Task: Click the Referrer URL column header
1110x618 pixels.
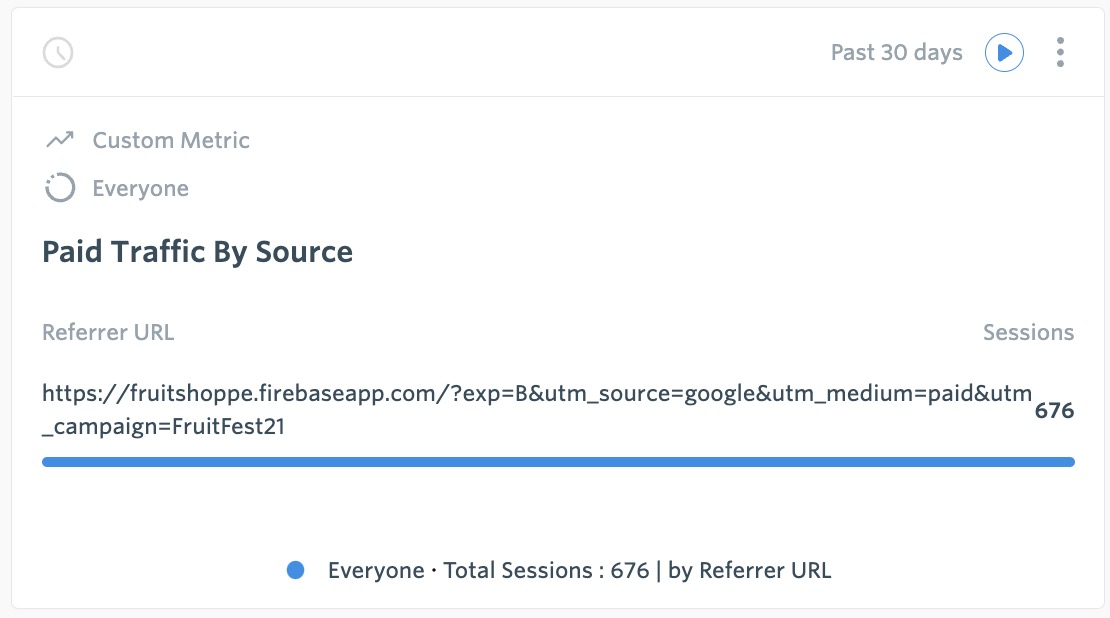Action: tap(108, 332)
